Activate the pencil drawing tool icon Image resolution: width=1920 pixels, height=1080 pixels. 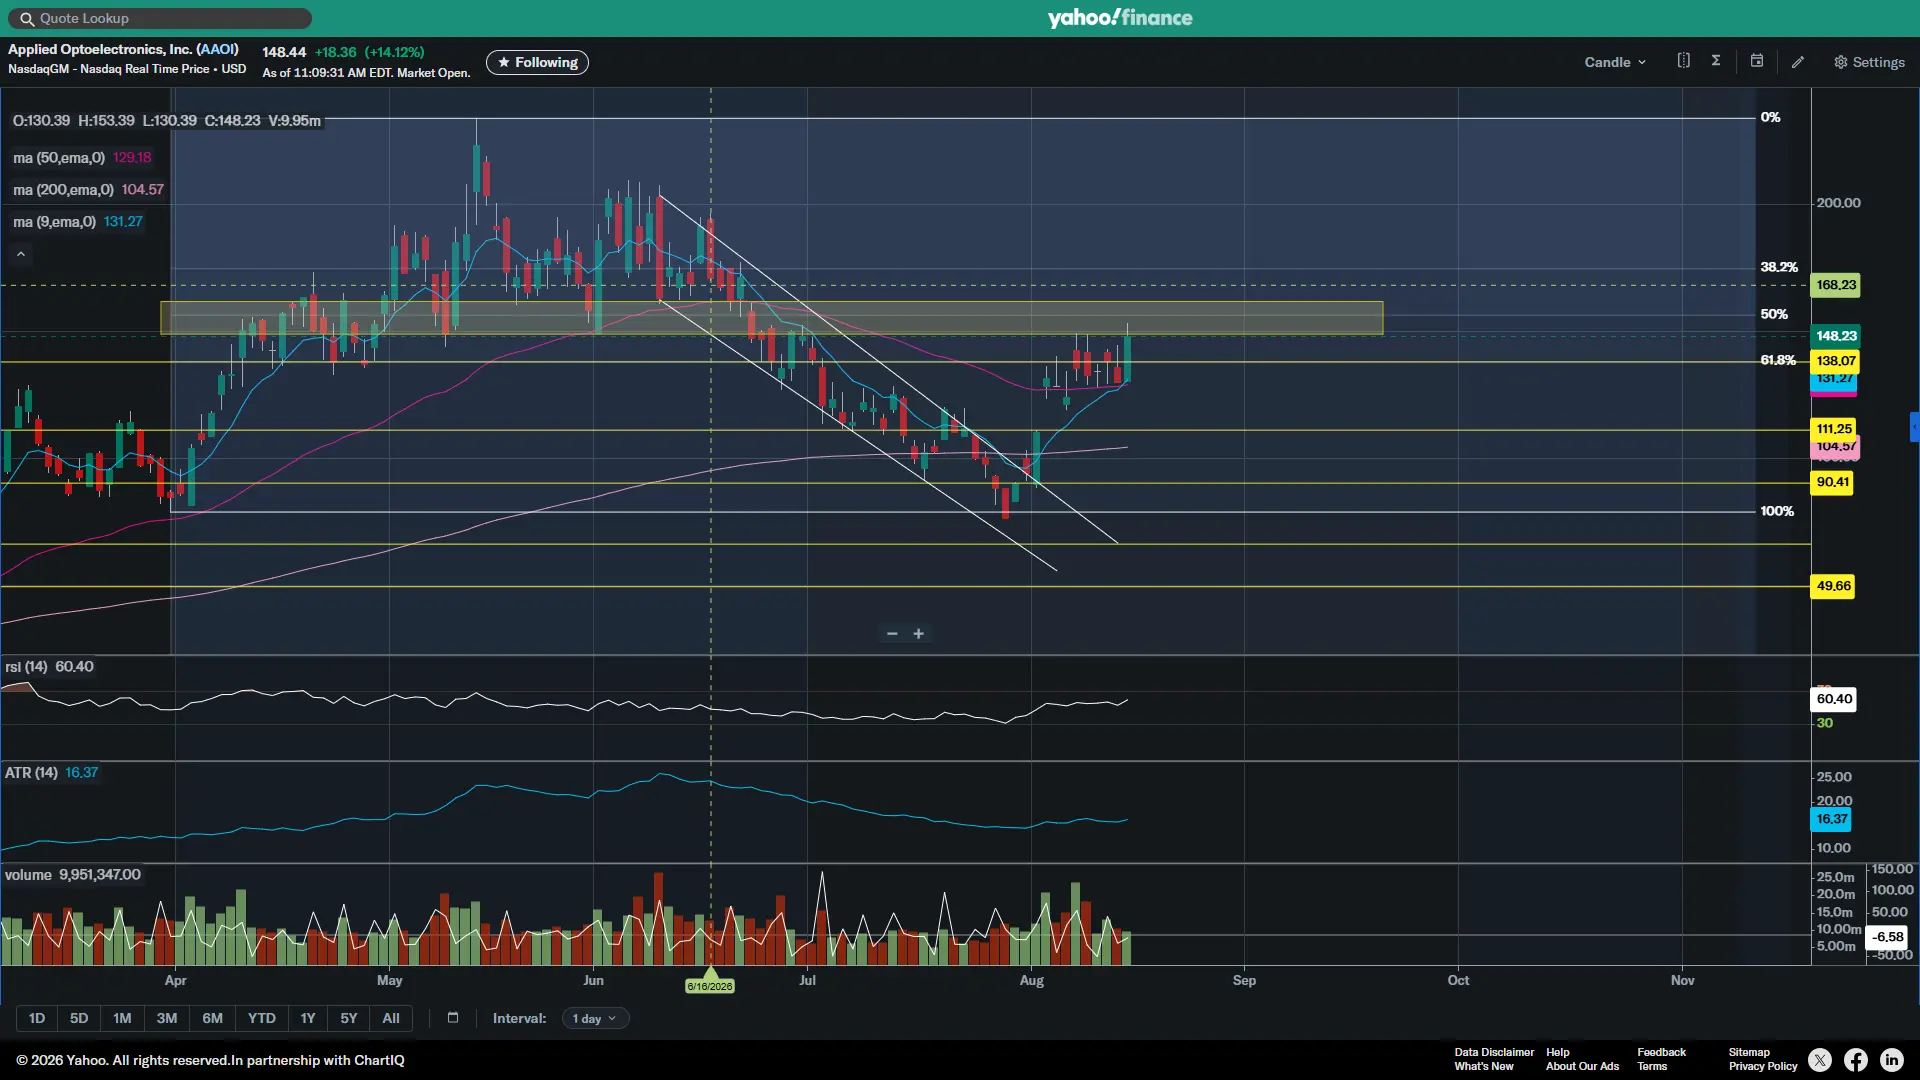tap(1798, 62)
